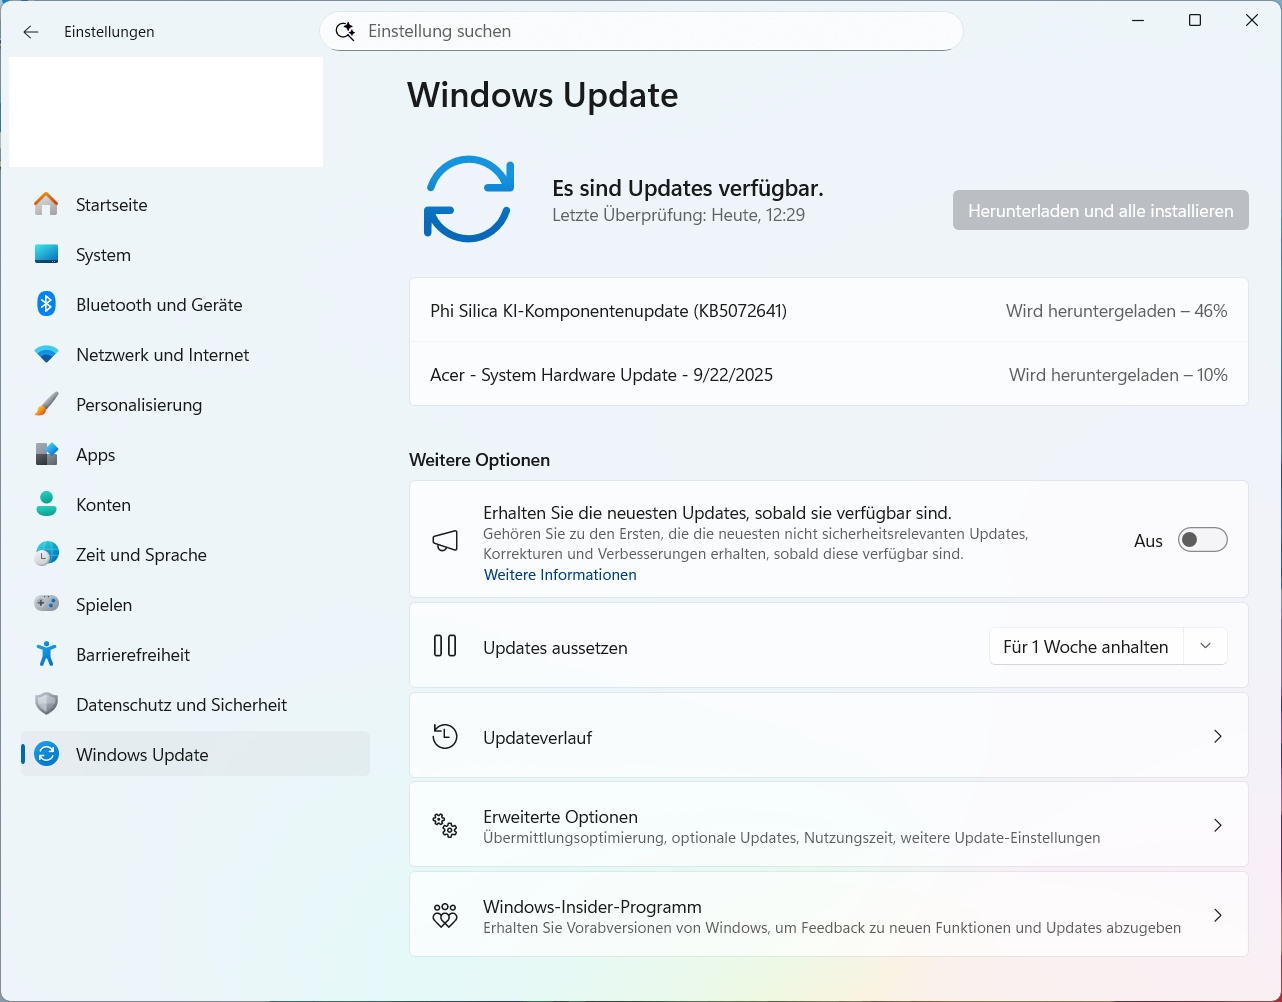
Task: Click the shield icon for Datenschutz und Sicherheit
Action: coord(46,704)
